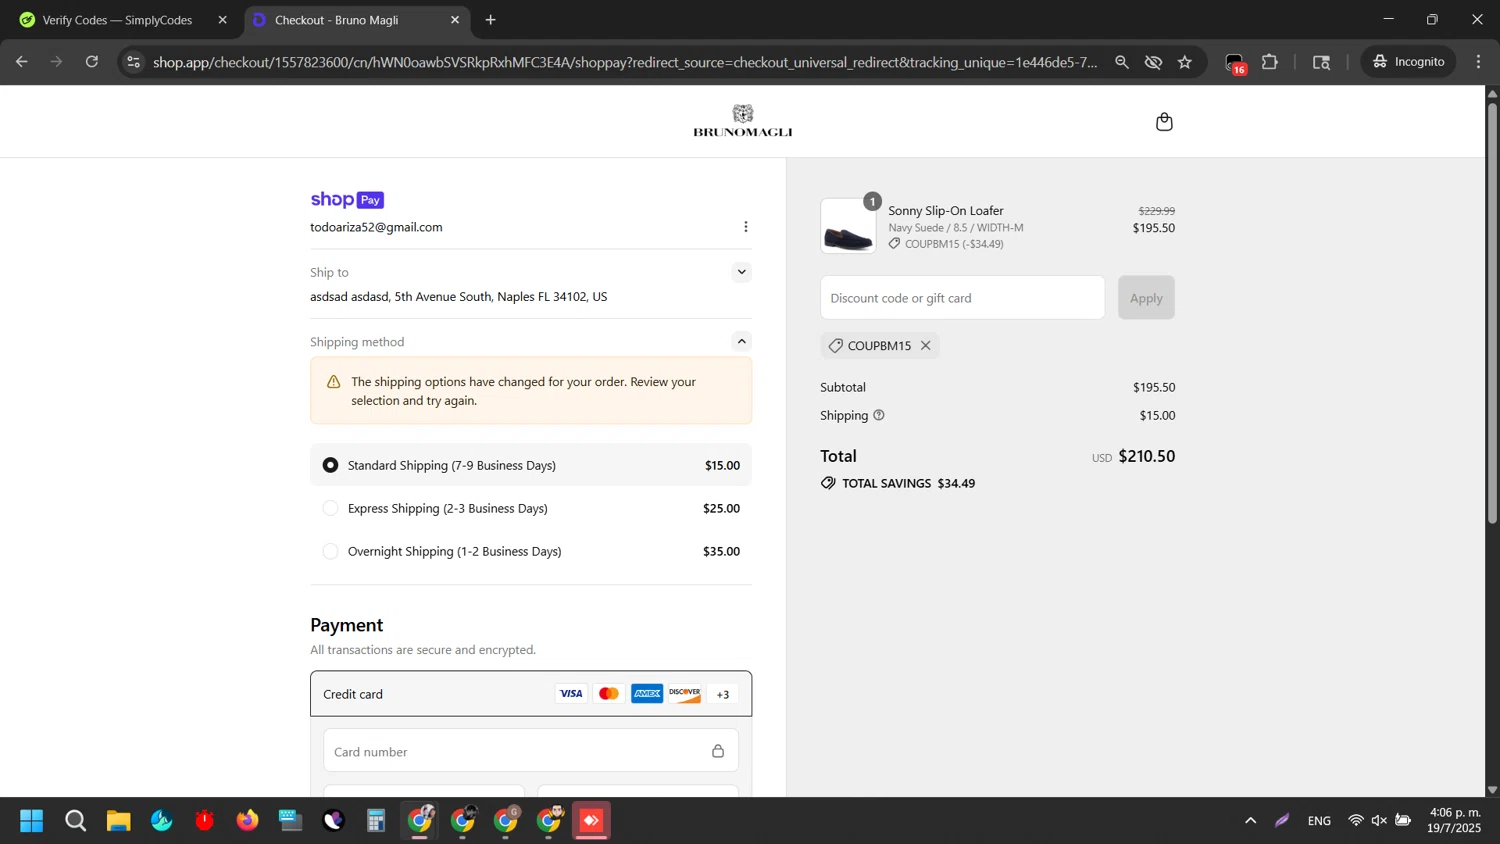Open the three-dot account options menu
The image size is (1500, 844).
[x=746, y=227]
